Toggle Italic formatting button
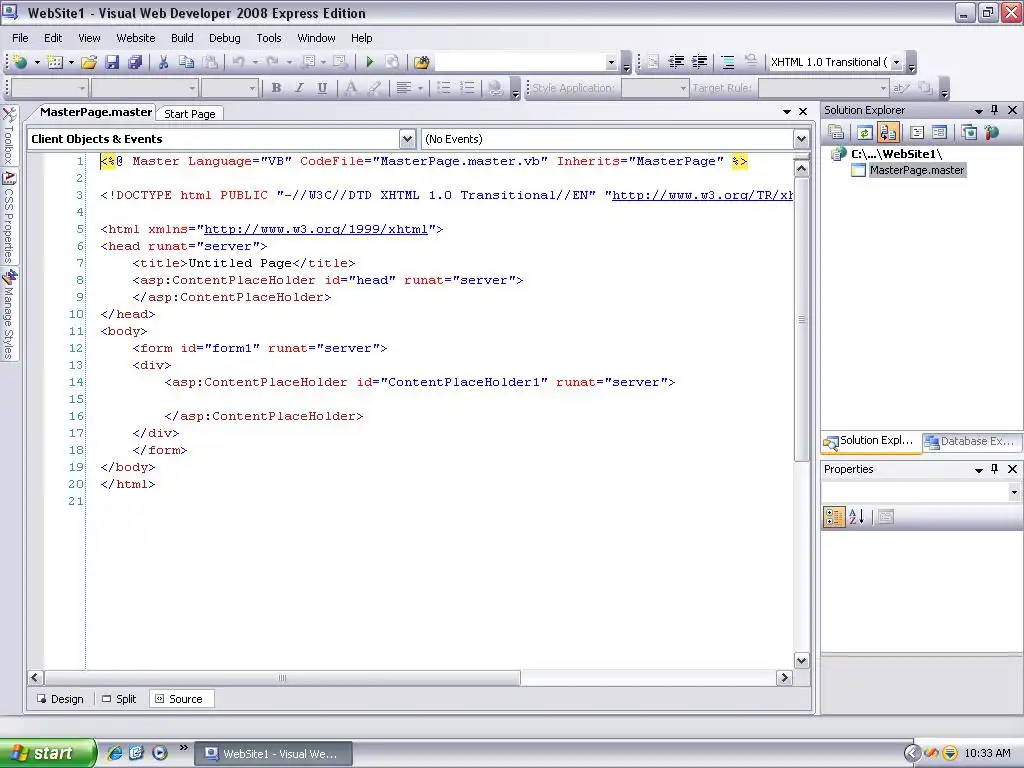The height and width of the screenshot is (768, 1024). 299,88
